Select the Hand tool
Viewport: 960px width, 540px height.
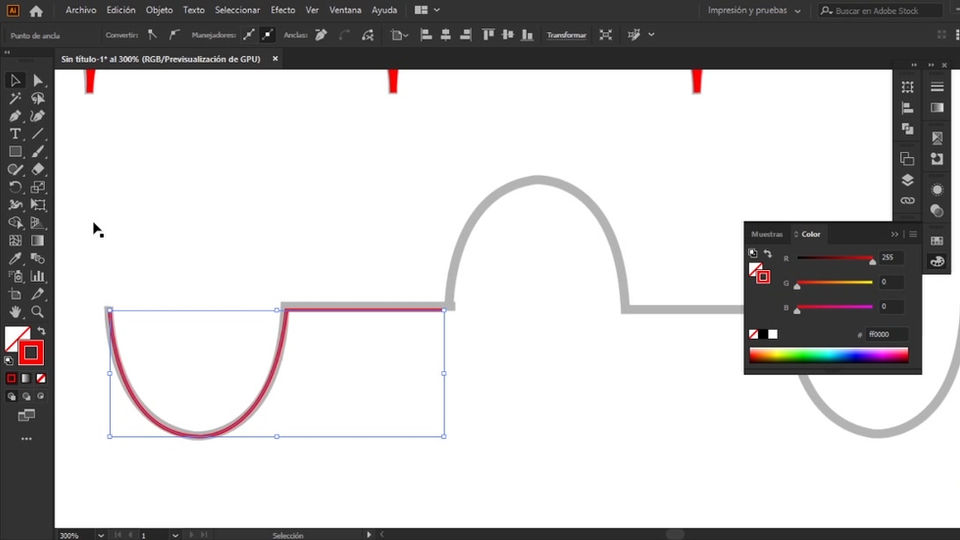(15, 312)
